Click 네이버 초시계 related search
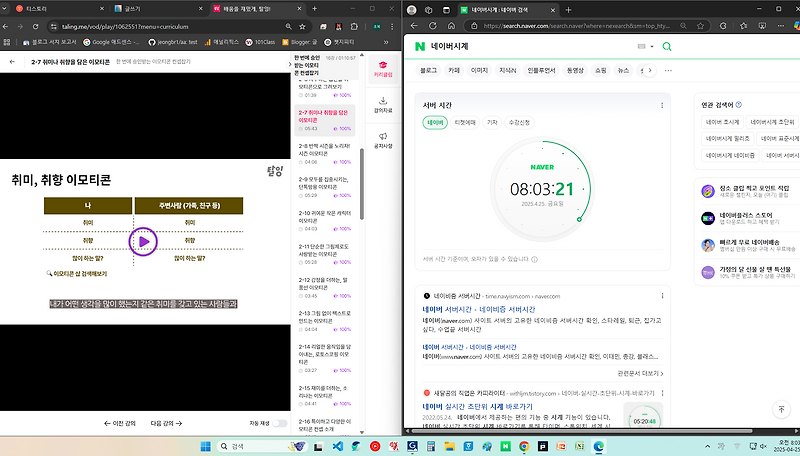Screen dimensions: 800x456 722,122
